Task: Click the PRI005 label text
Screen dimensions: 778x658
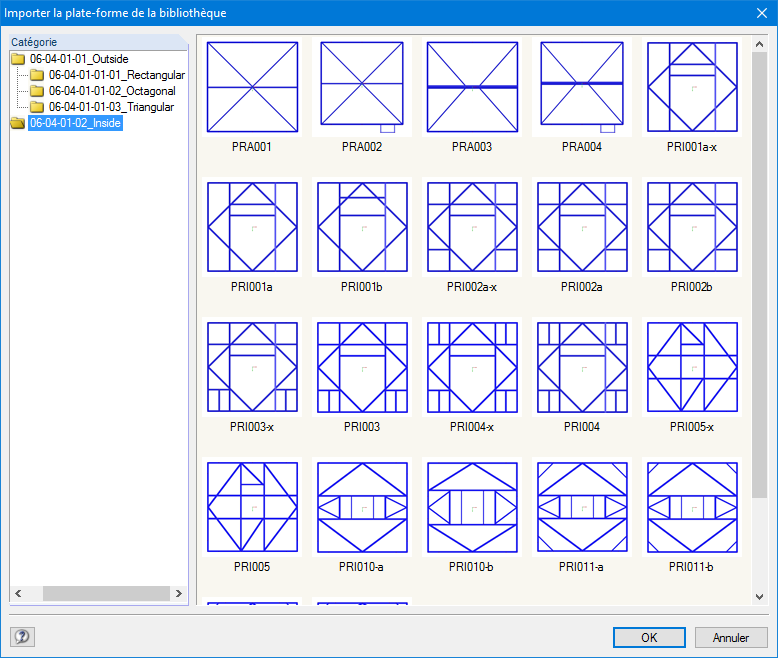Action: click(252, 567)
